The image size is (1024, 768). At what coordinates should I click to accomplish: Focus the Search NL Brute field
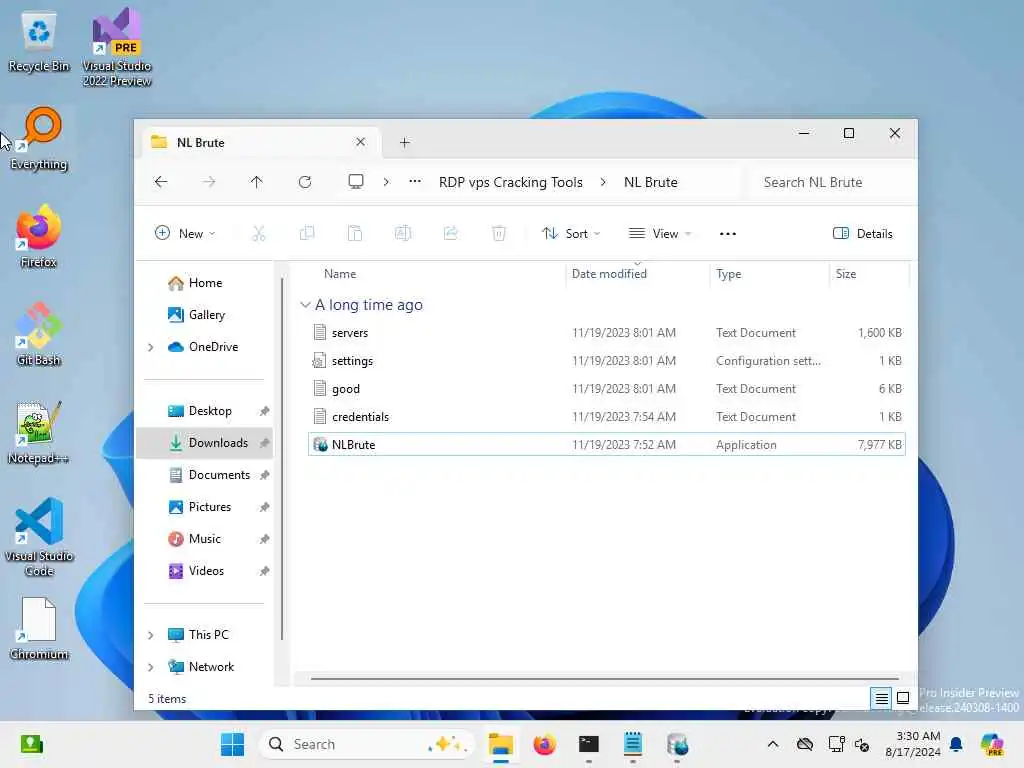click(x=828, y=182)
